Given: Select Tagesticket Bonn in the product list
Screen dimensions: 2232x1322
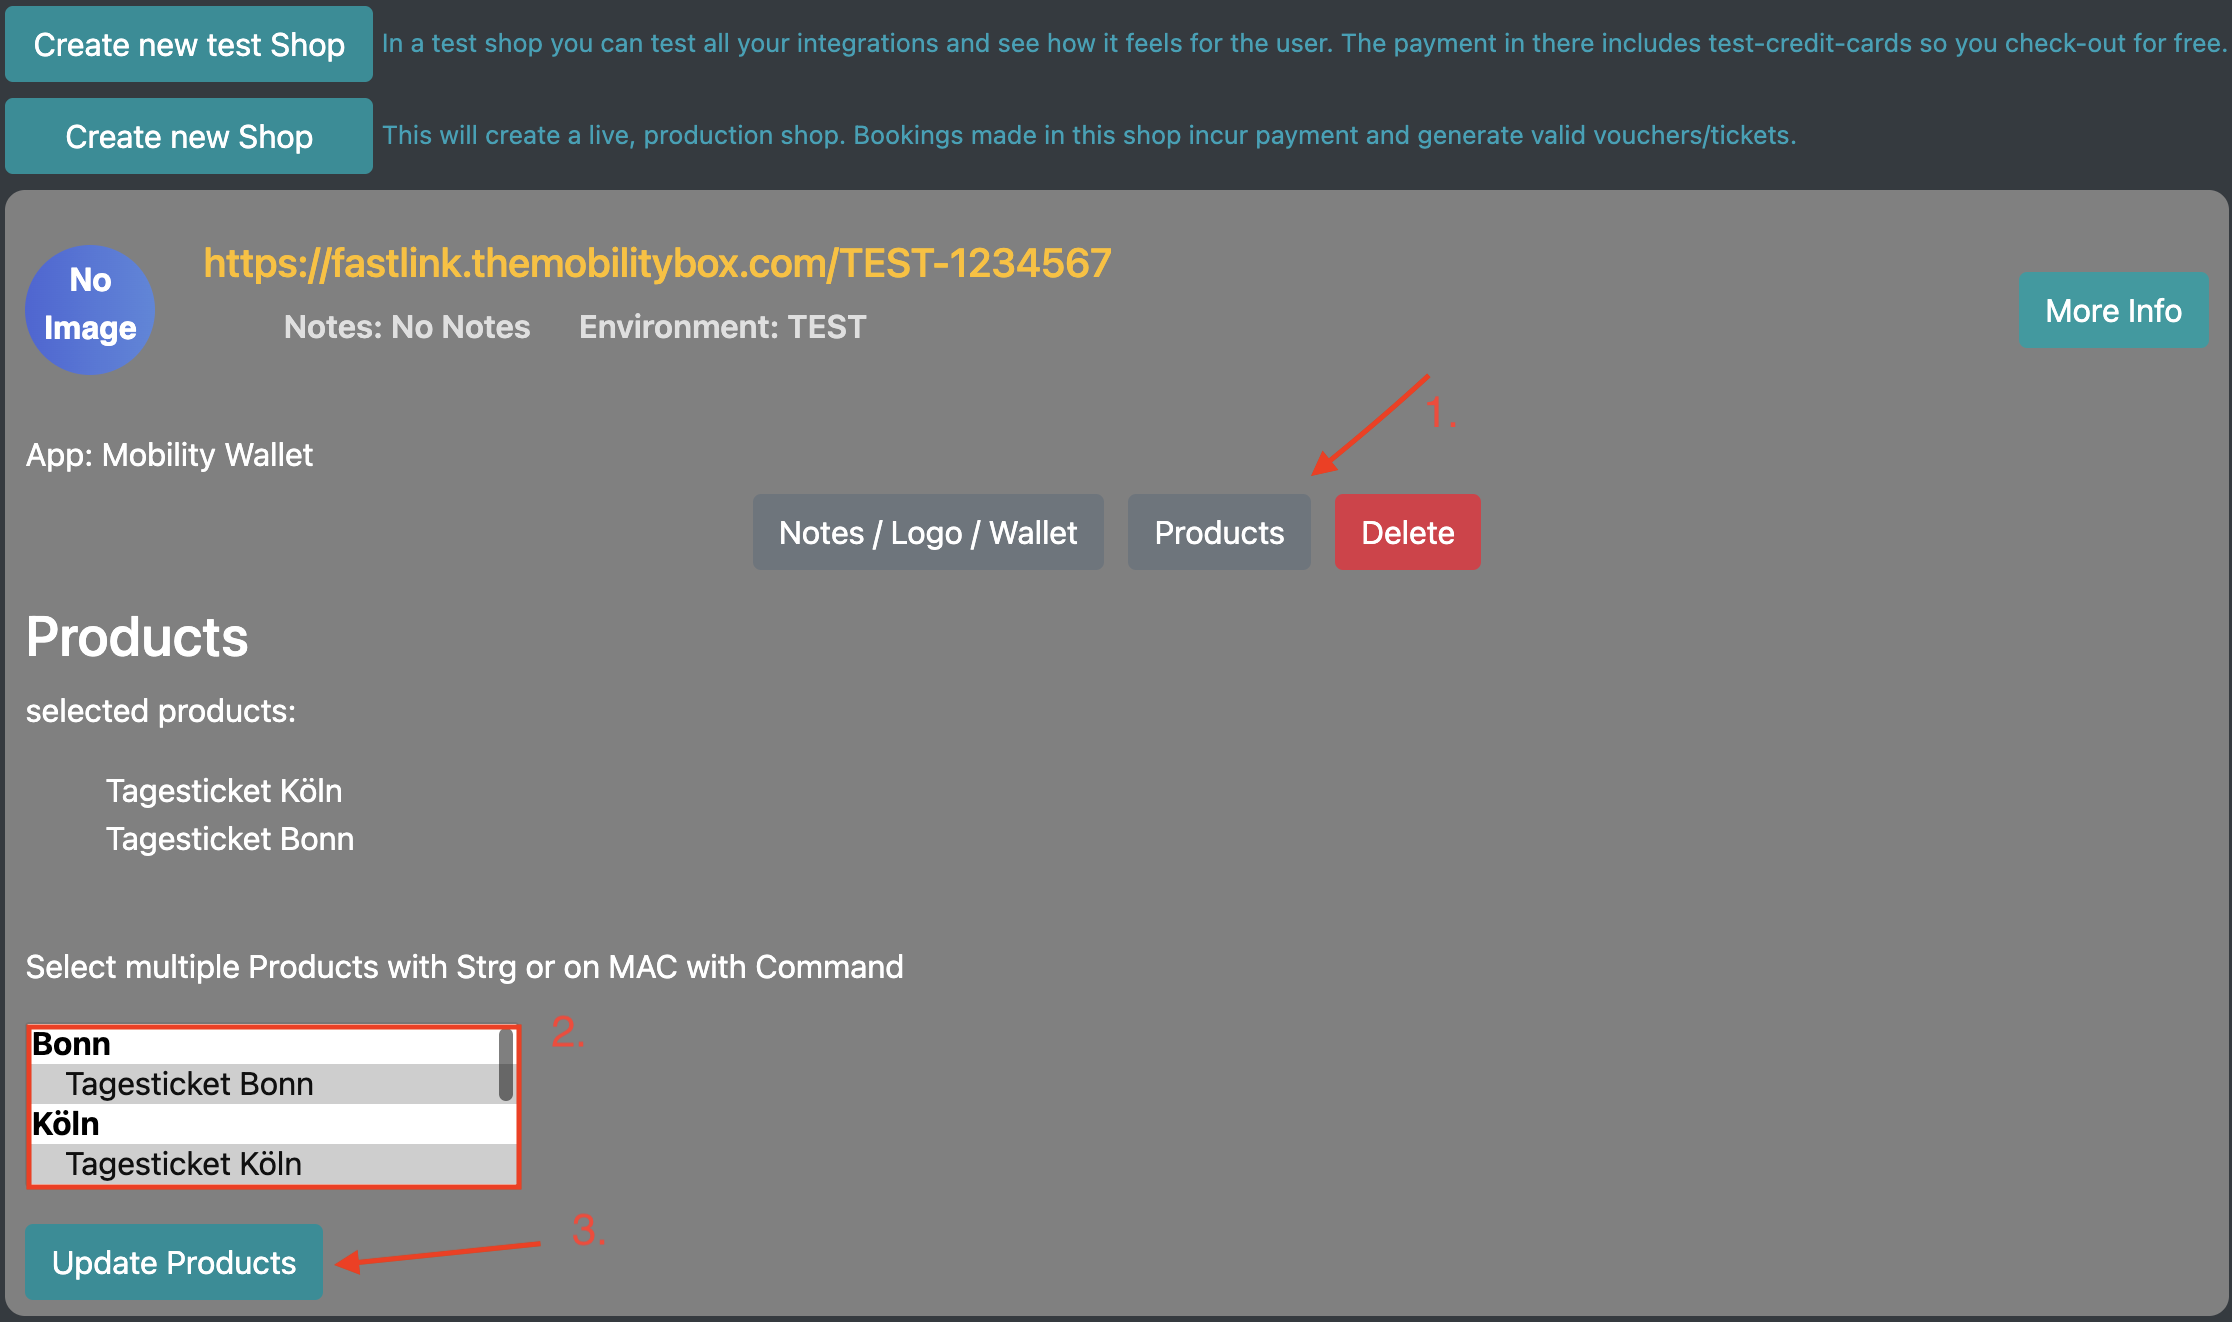Looking at the screenshot, I should tap(265, 1084).
